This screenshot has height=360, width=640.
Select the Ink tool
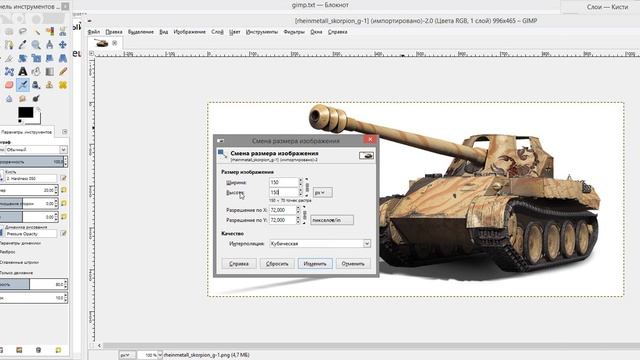coord(36,85)
